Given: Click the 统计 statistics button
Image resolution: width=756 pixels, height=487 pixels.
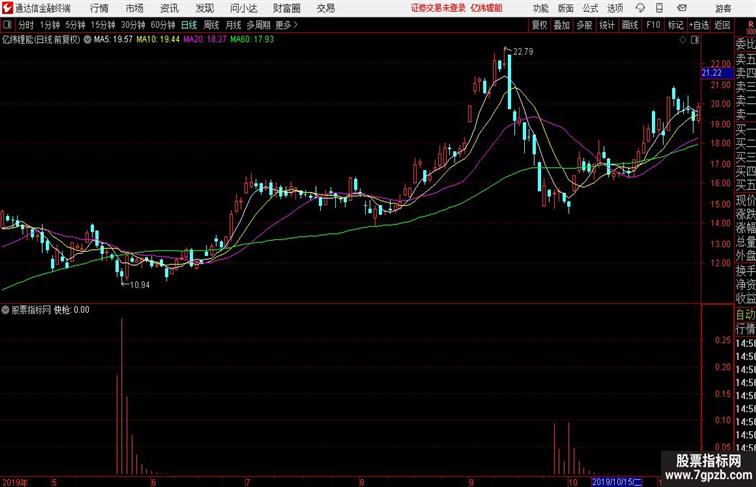Looking at the screenshot, I should pos(607,25).
